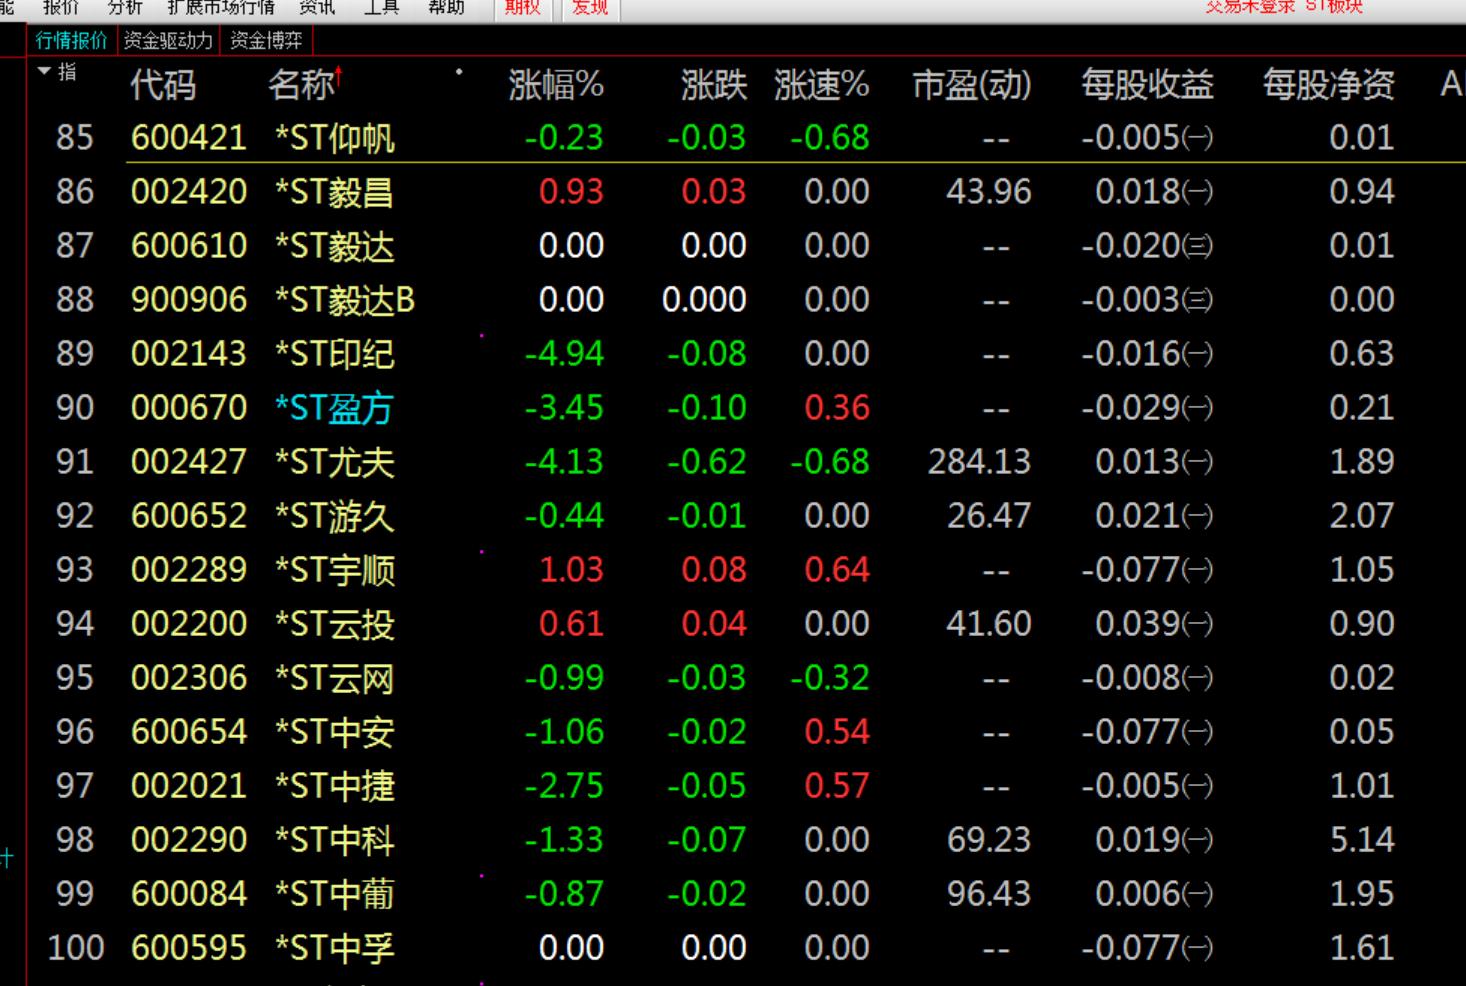This screenshot has height=986, width=1466.
Task: Click the 发现 button in the menu bar
Action: (590, 8)
